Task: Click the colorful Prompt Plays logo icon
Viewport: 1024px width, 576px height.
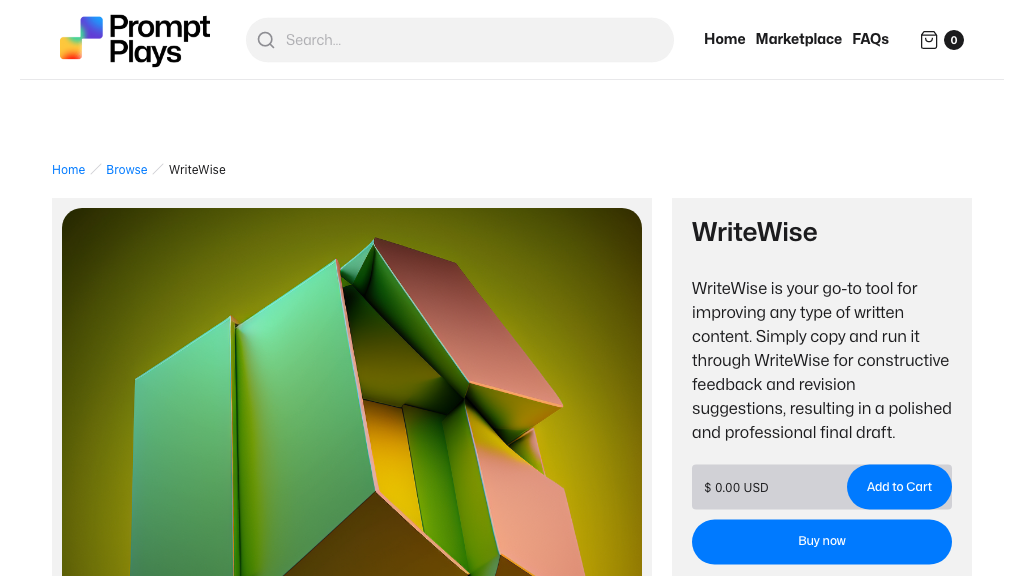Action: click(x=82, y=38)
